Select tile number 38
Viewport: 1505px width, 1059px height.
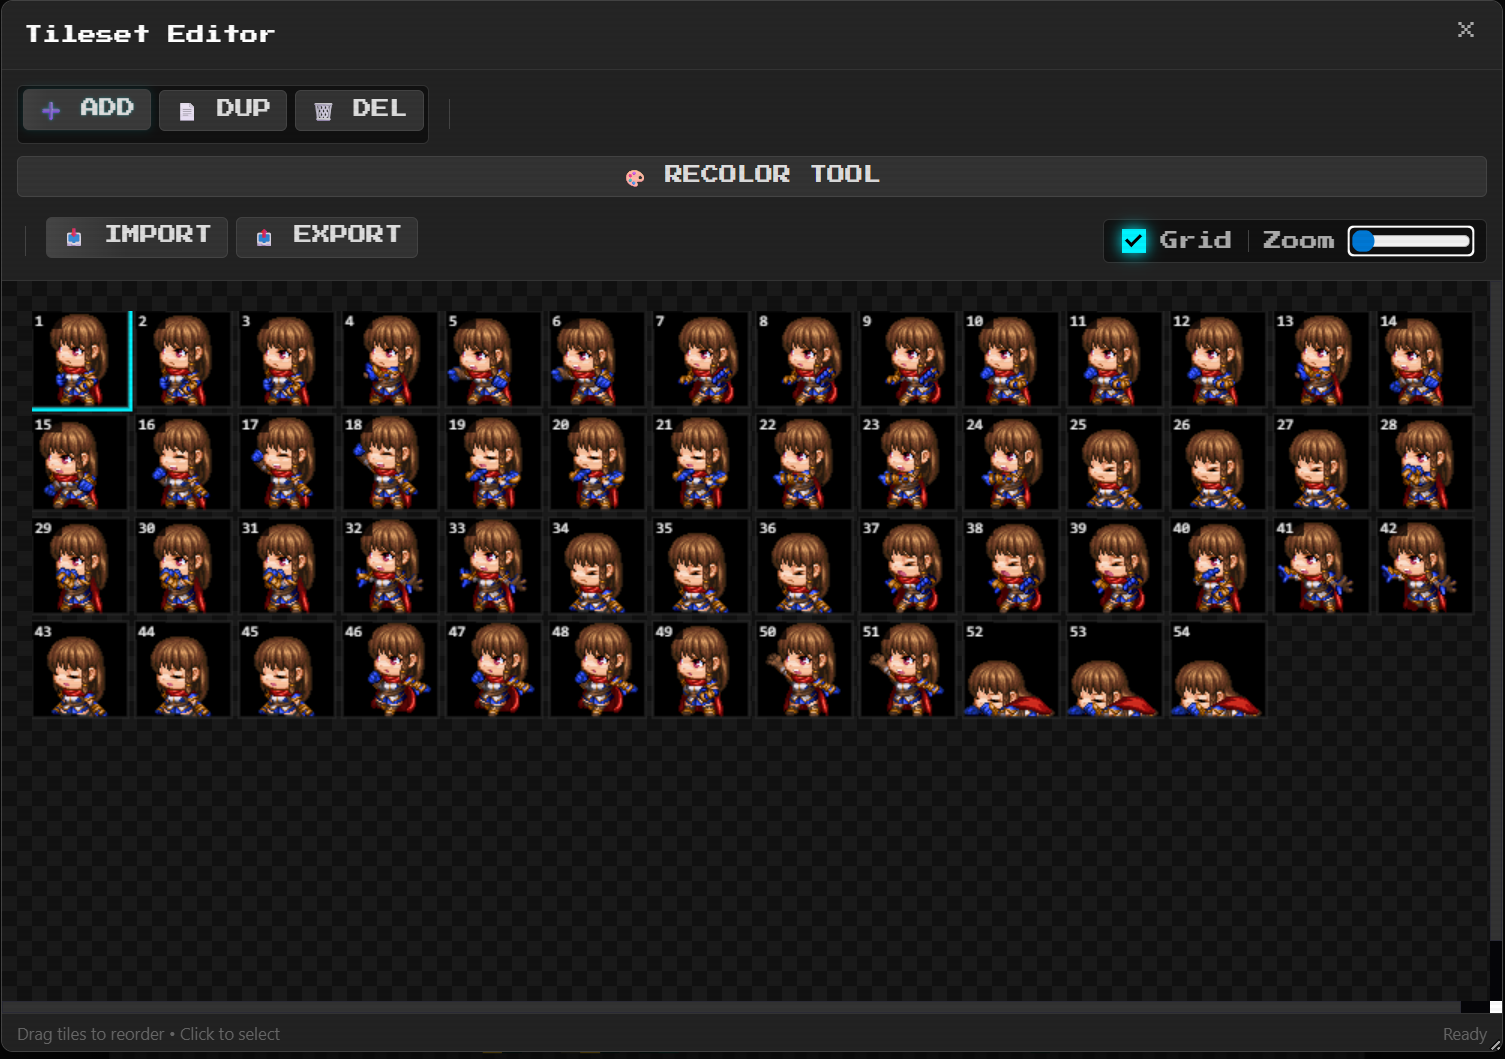(1012, 567)
